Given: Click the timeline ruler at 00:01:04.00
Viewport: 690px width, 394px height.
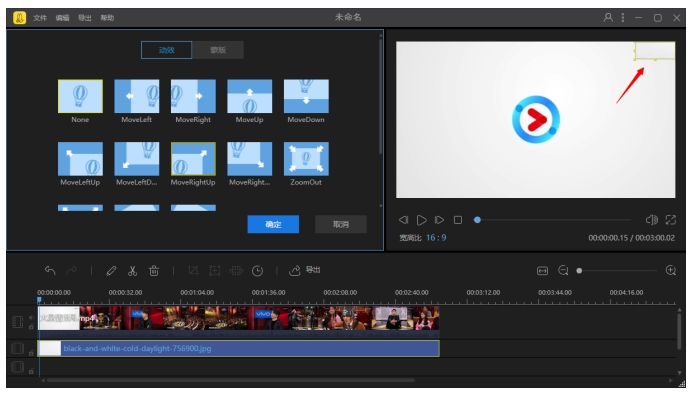Looking at the screenshot, I should (x=197, y=293).
